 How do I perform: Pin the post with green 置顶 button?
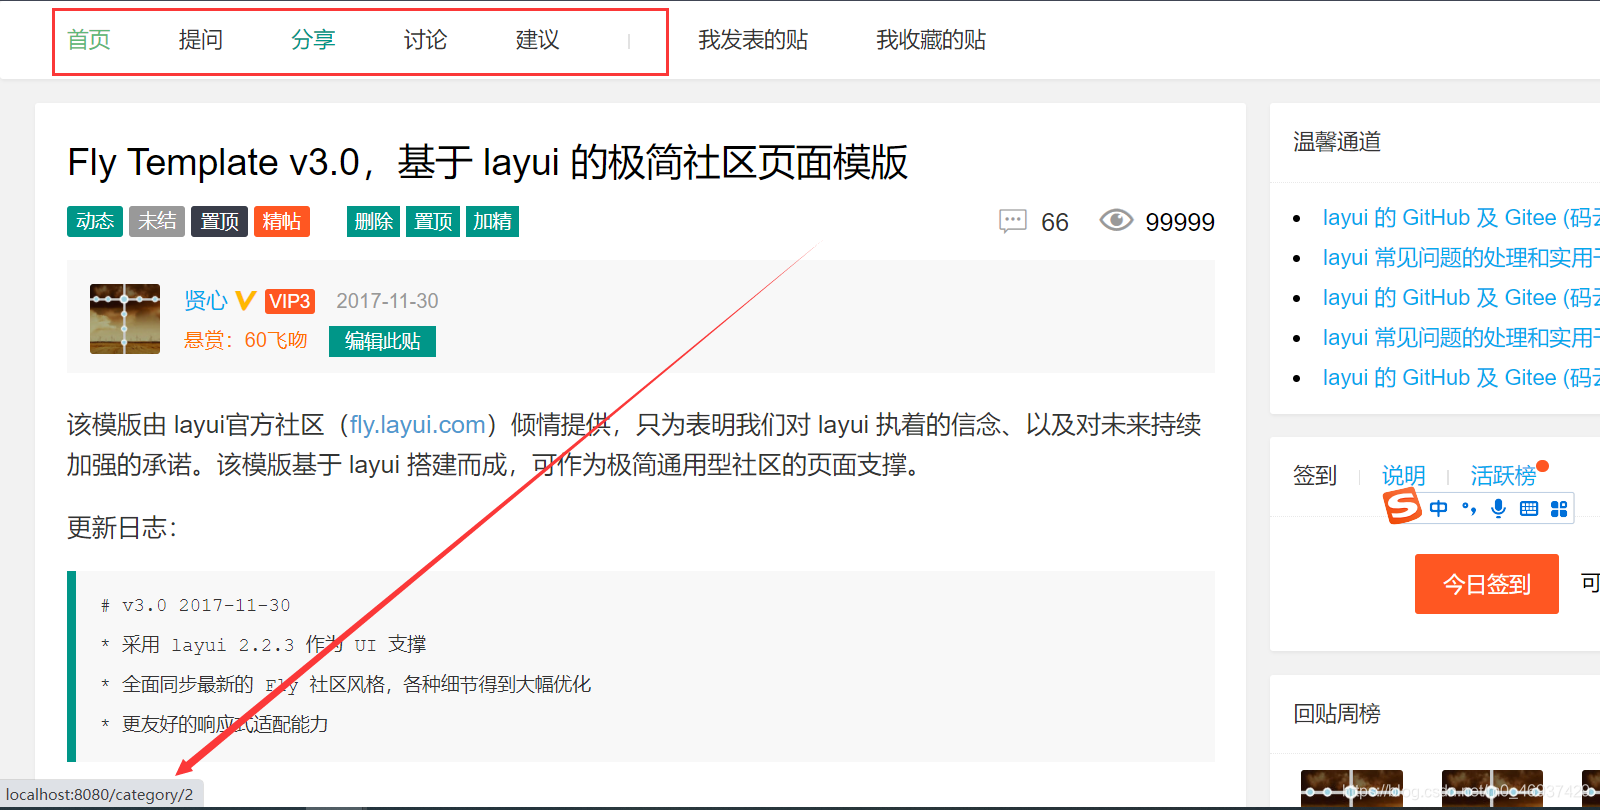[433, 221]
